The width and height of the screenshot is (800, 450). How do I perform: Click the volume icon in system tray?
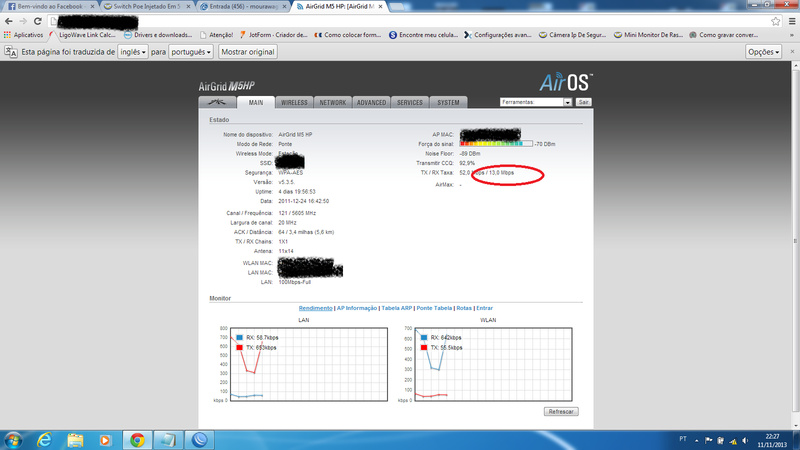click(x=745, y=440)
